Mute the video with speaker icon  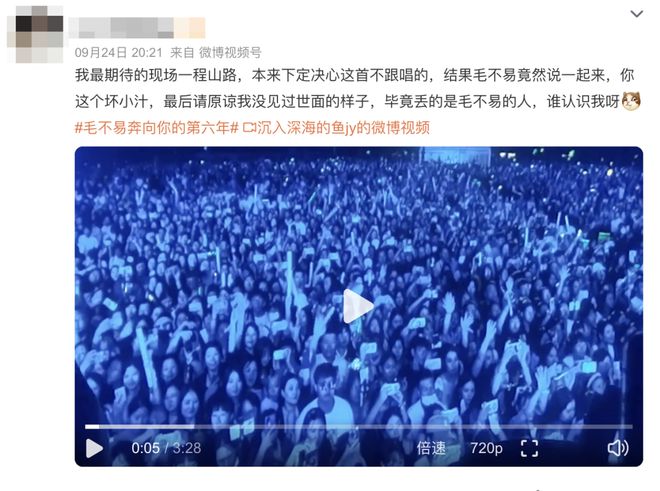618,448
